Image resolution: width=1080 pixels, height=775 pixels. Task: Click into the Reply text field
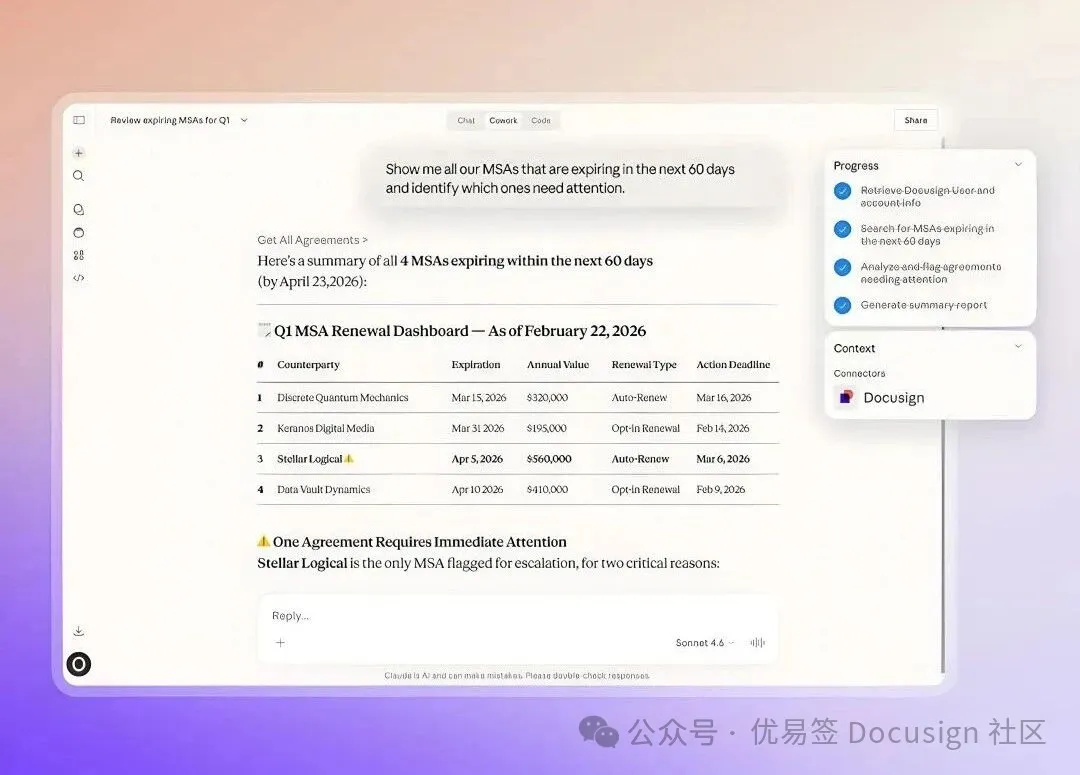point(500,616)
